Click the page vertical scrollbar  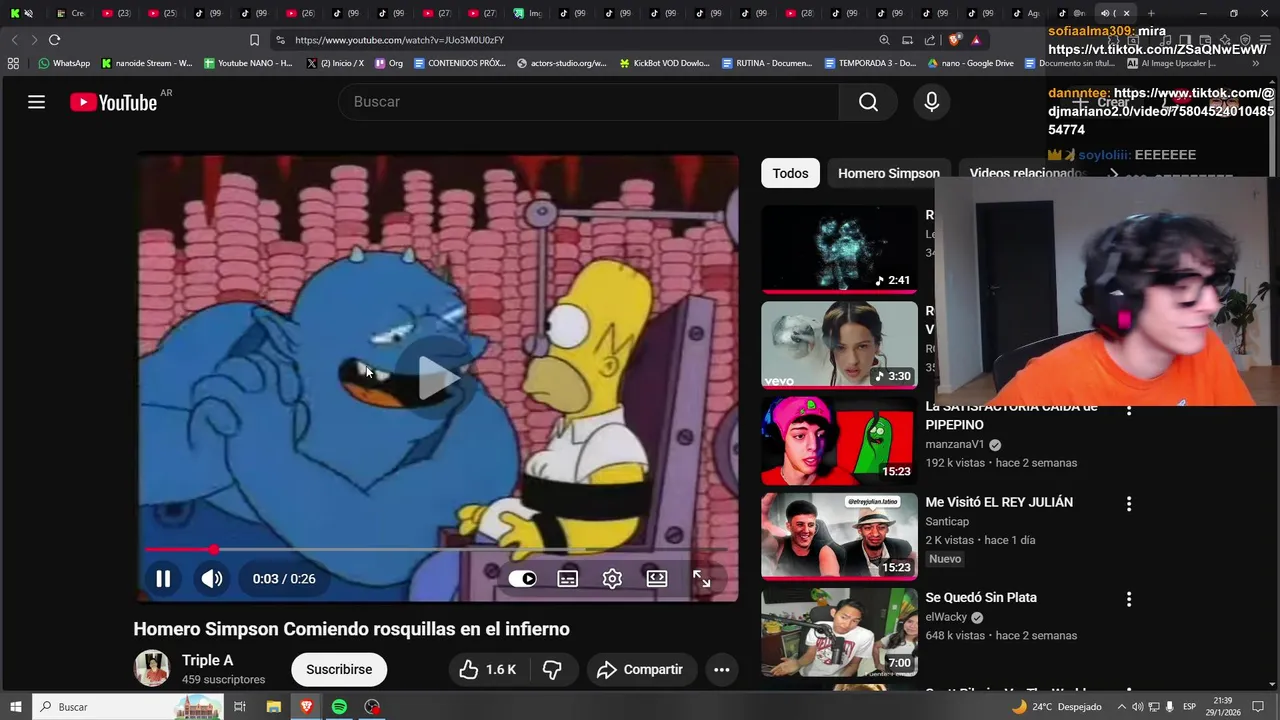1272,385
